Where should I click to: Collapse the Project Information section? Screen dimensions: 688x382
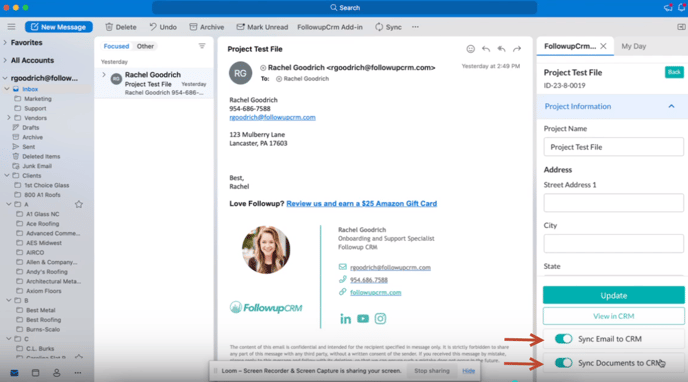tap(671, 106)
